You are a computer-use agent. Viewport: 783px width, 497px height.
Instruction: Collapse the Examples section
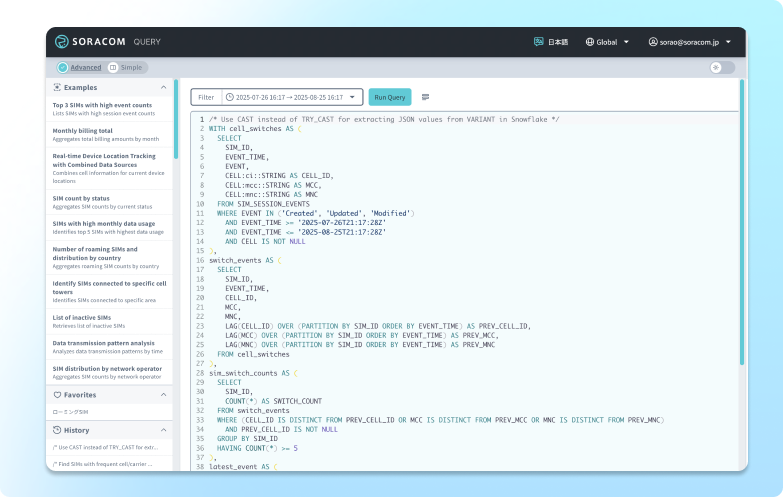click(x=165, y=87)
